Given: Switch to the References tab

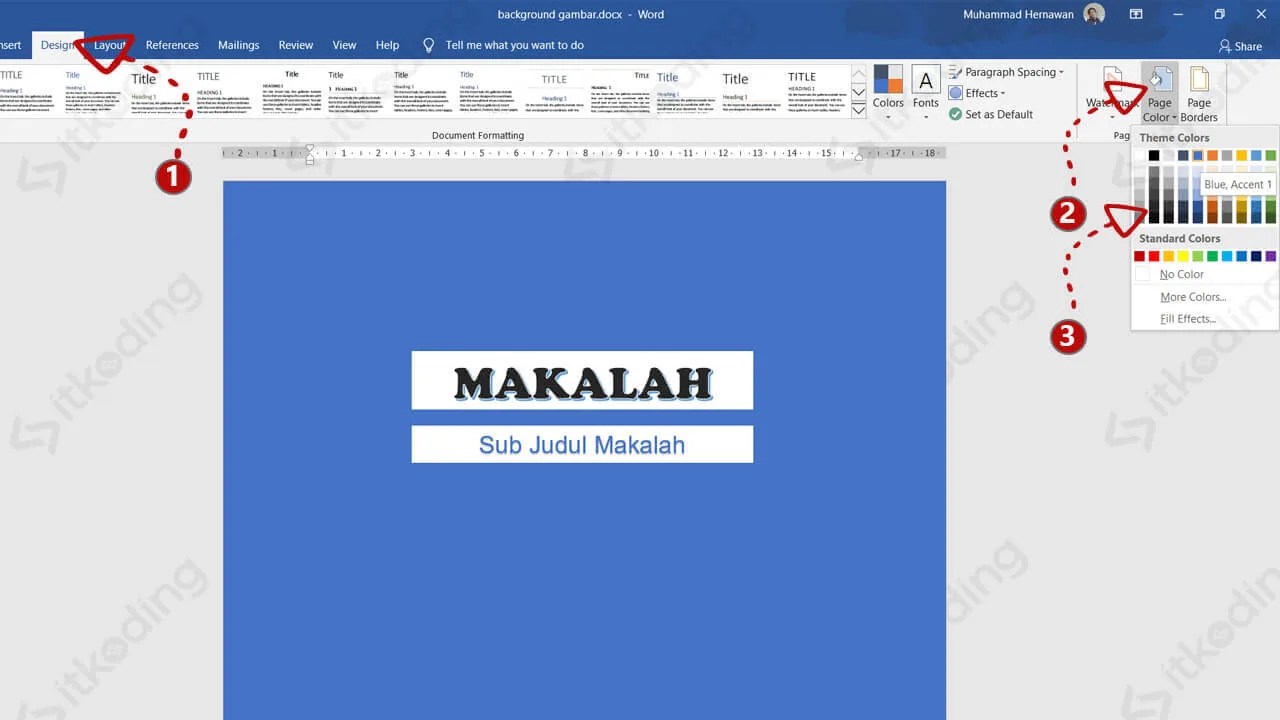Looking at the screenshot, I should point(172,45).
